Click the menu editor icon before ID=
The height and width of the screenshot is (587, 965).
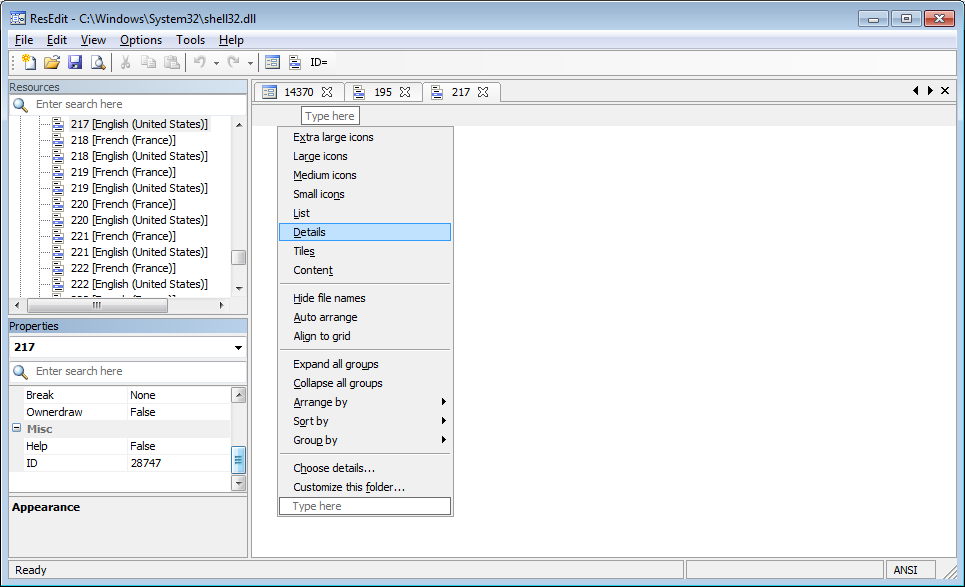[295, 63]
